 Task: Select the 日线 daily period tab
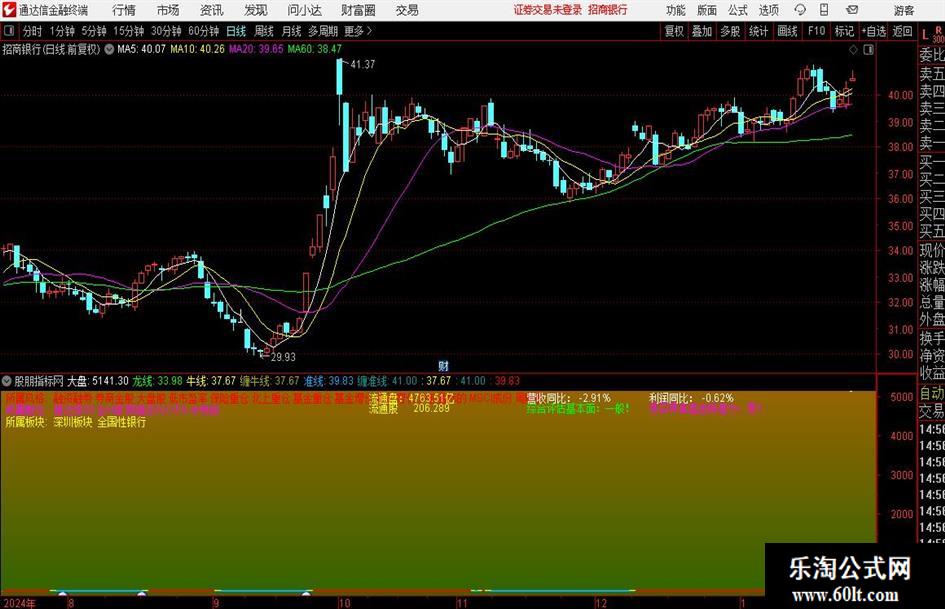click(236, 31)
